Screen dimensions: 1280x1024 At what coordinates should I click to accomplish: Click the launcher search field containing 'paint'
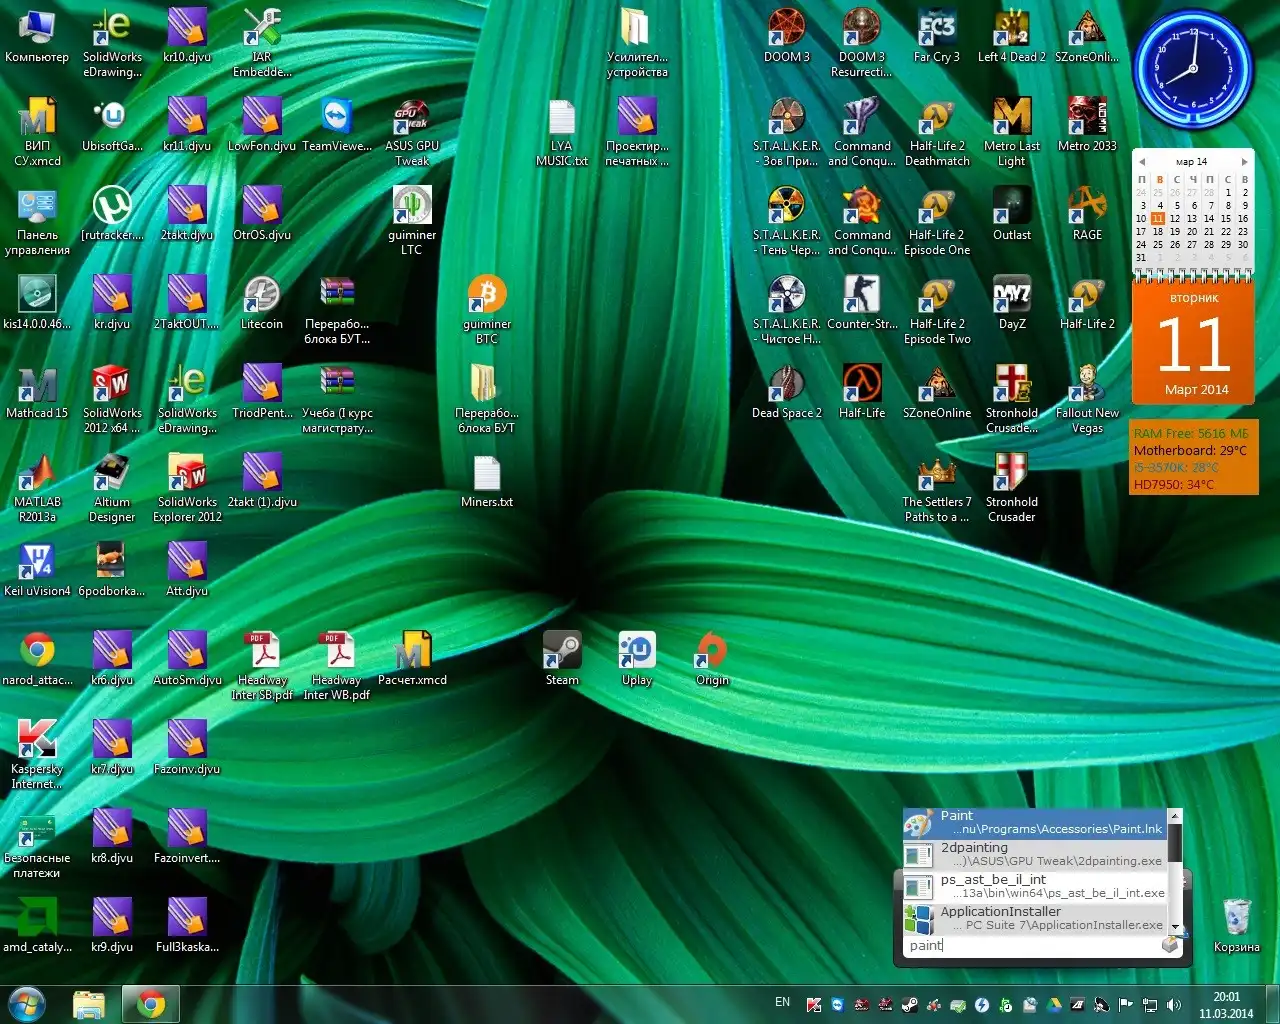tap(1030, 945)
